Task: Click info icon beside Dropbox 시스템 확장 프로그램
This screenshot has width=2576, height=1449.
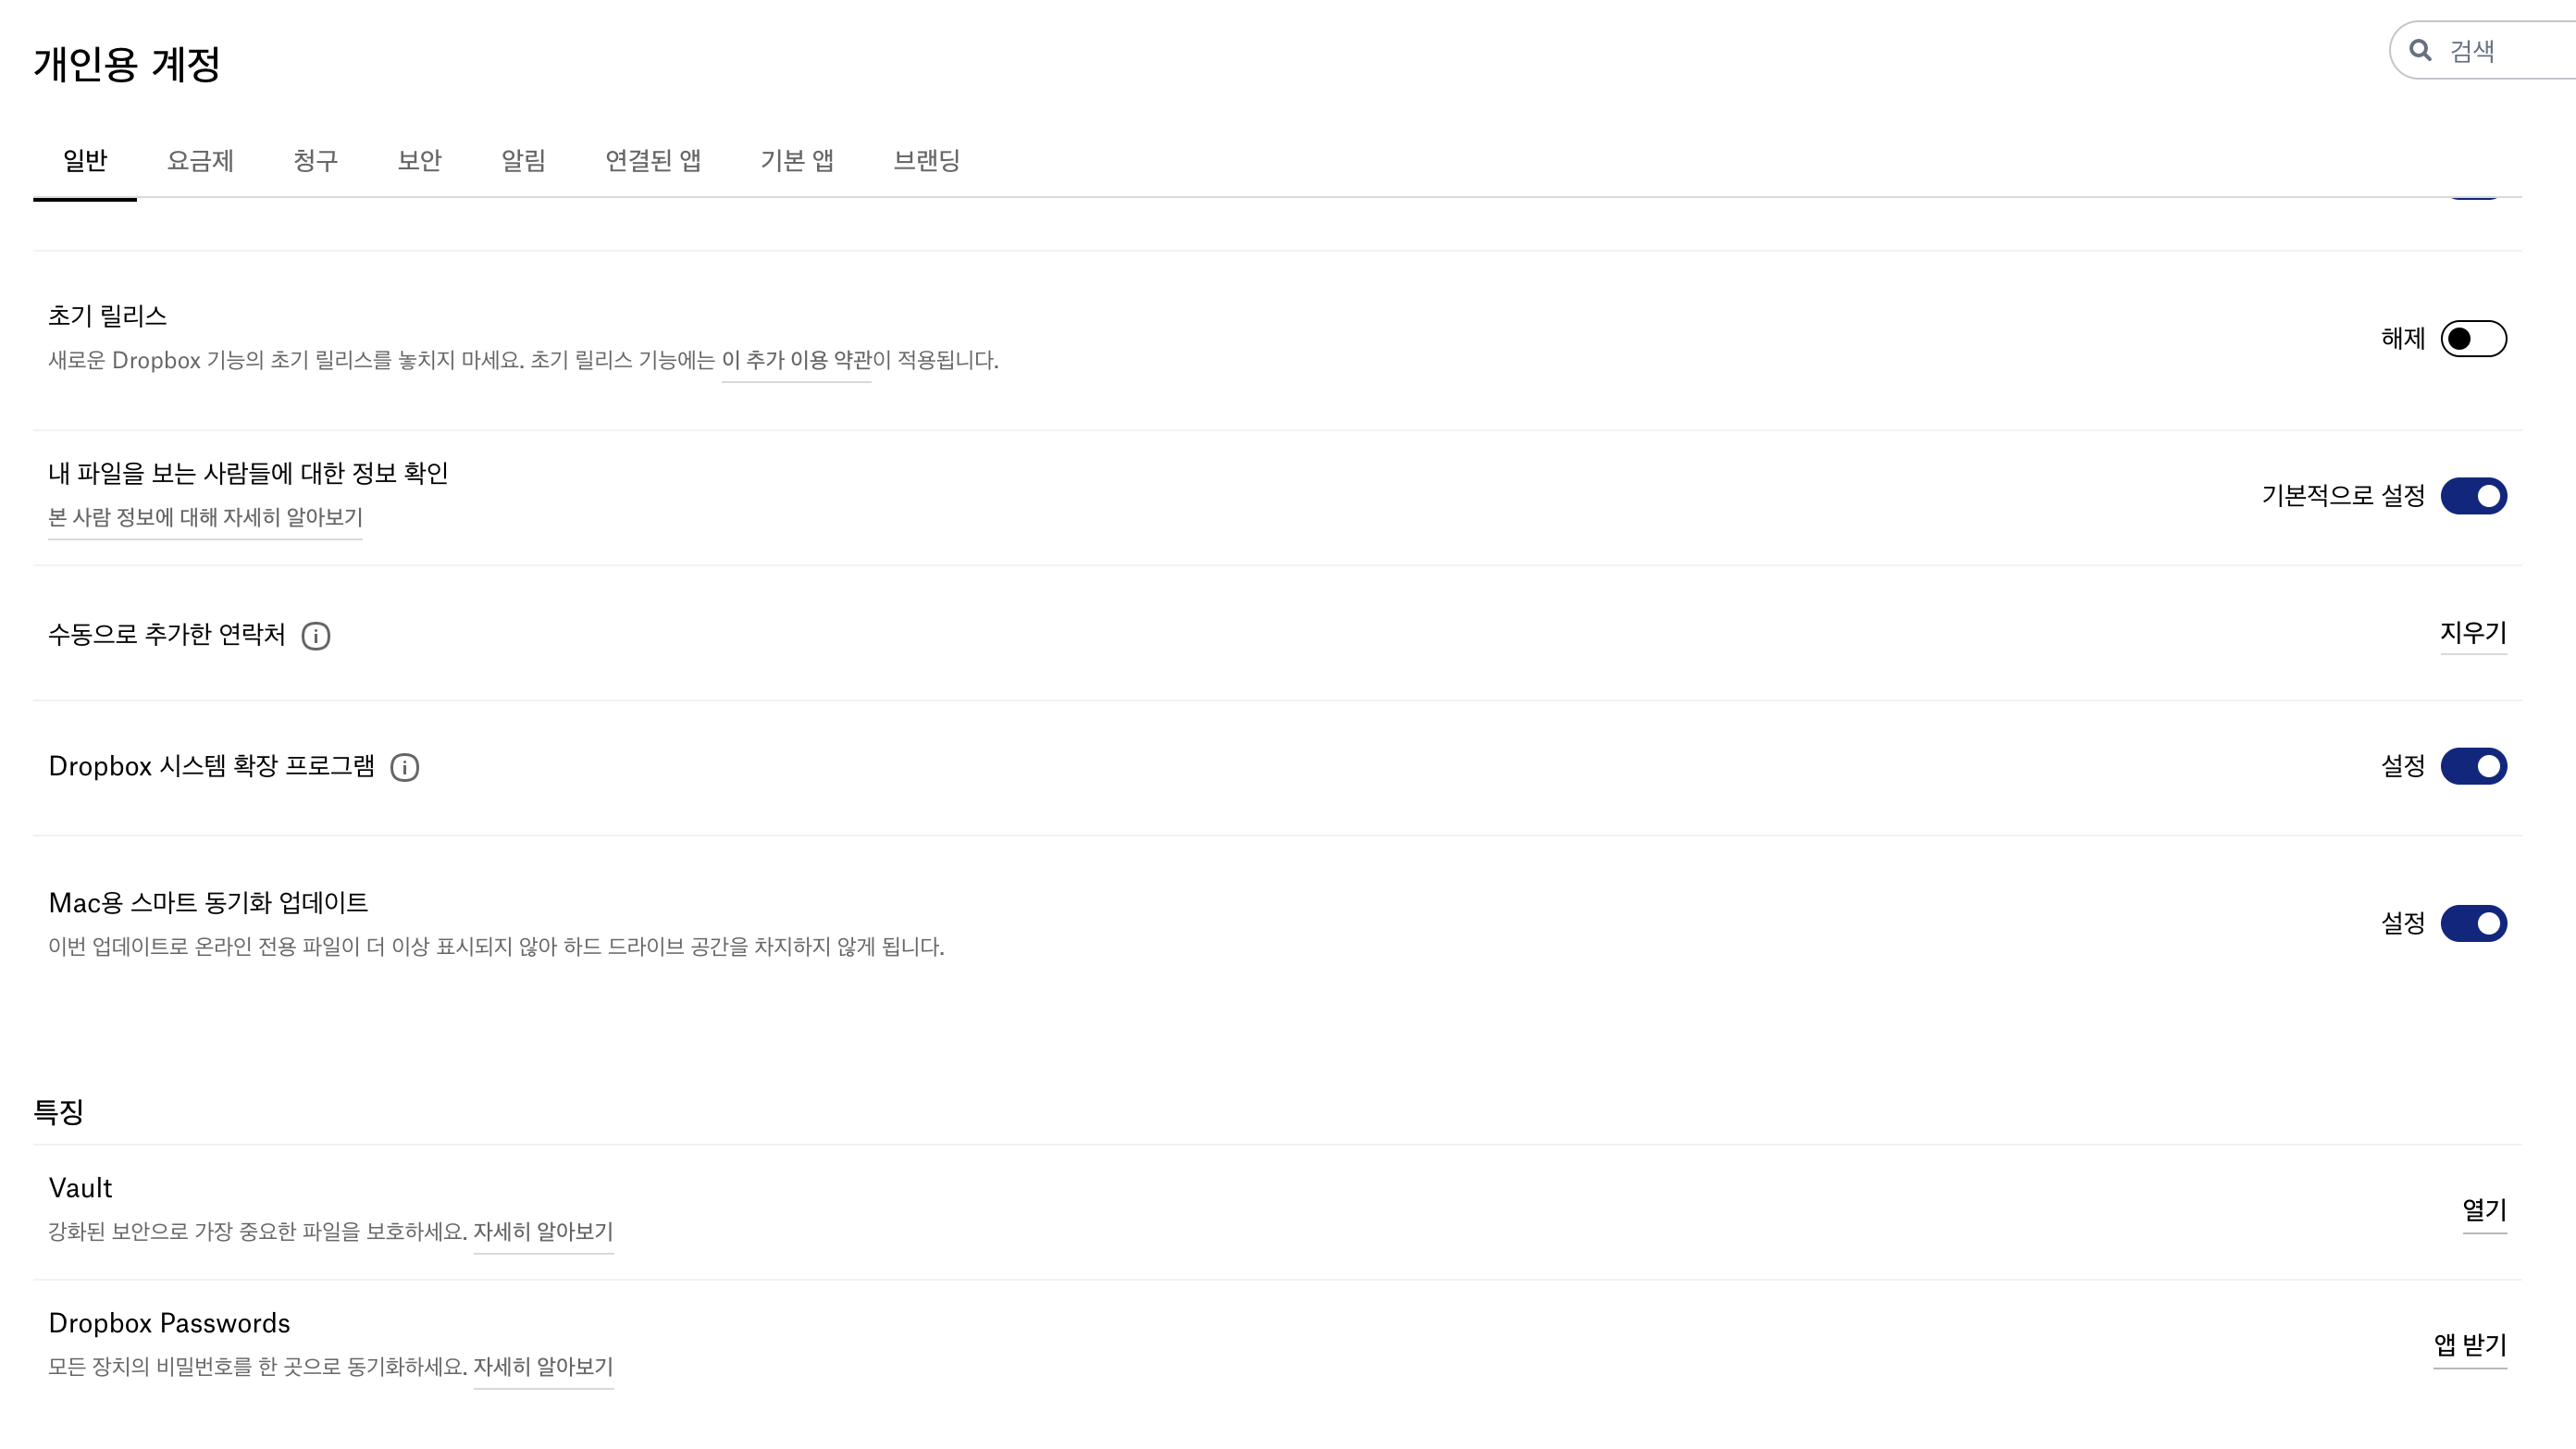Action: pyautogui.click(x=405, y=767)
